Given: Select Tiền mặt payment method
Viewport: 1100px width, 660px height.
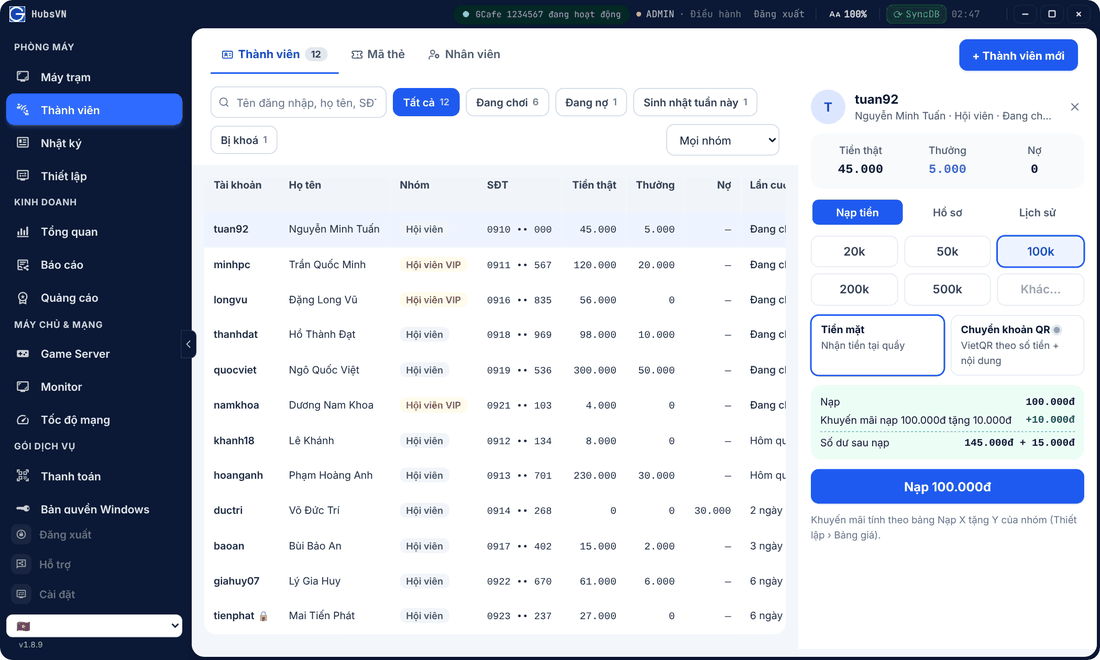Looking at the screenshot, I should click(877, 345).
